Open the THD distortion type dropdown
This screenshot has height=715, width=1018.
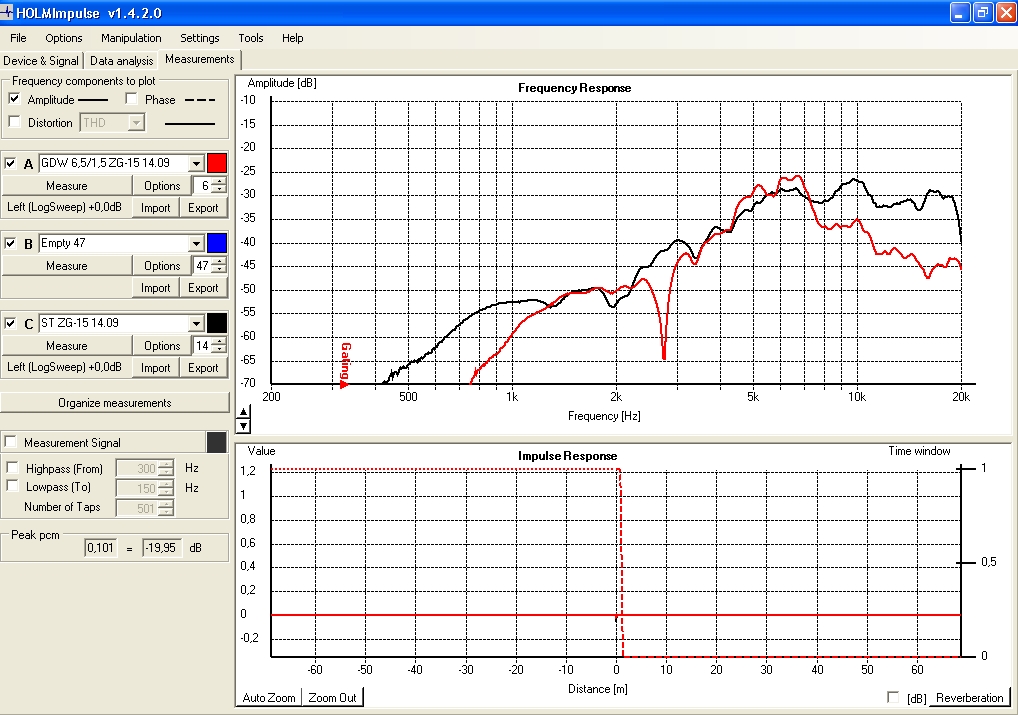point(136,122)
